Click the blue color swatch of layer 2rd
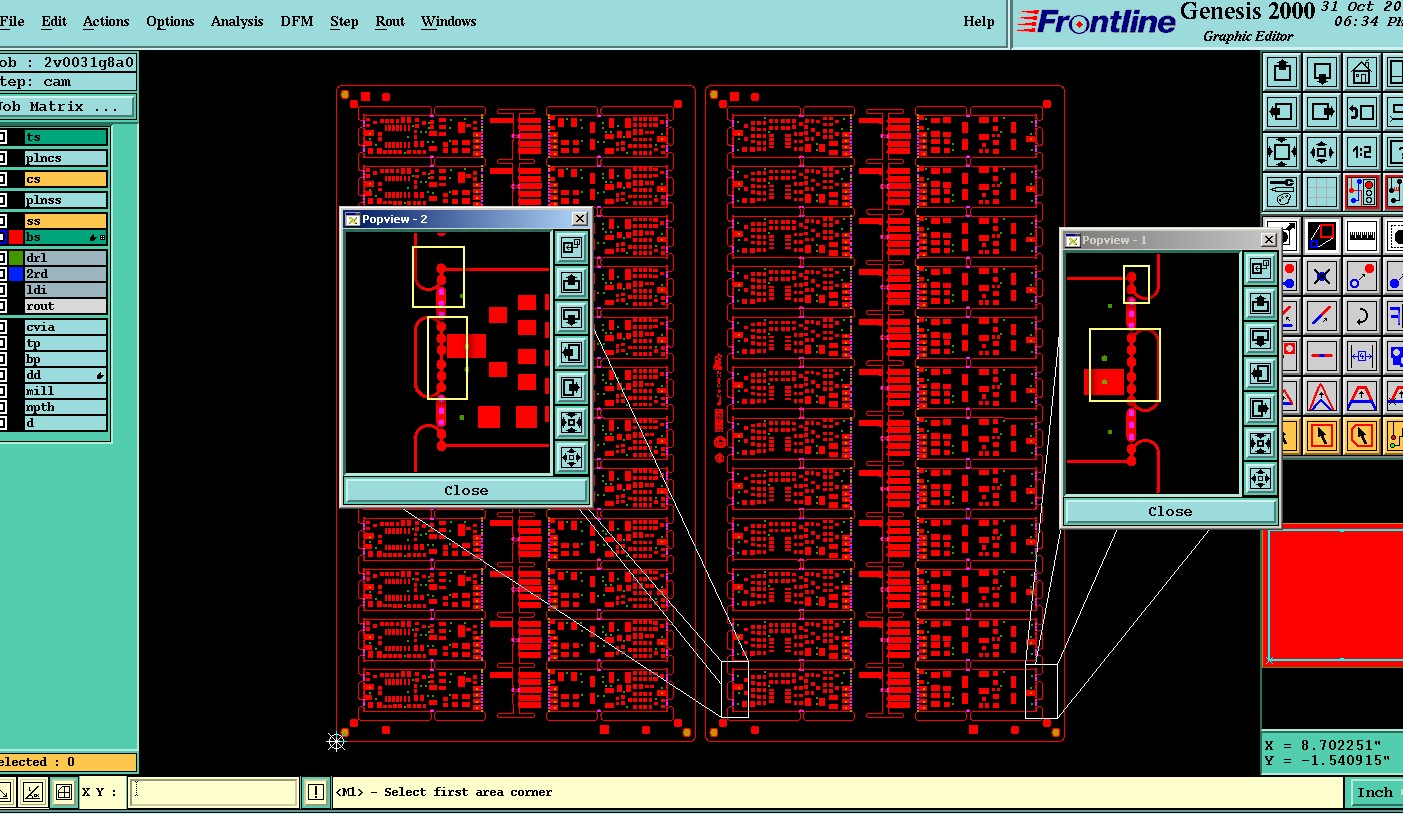1403x814 pixels. coord(16,274)
